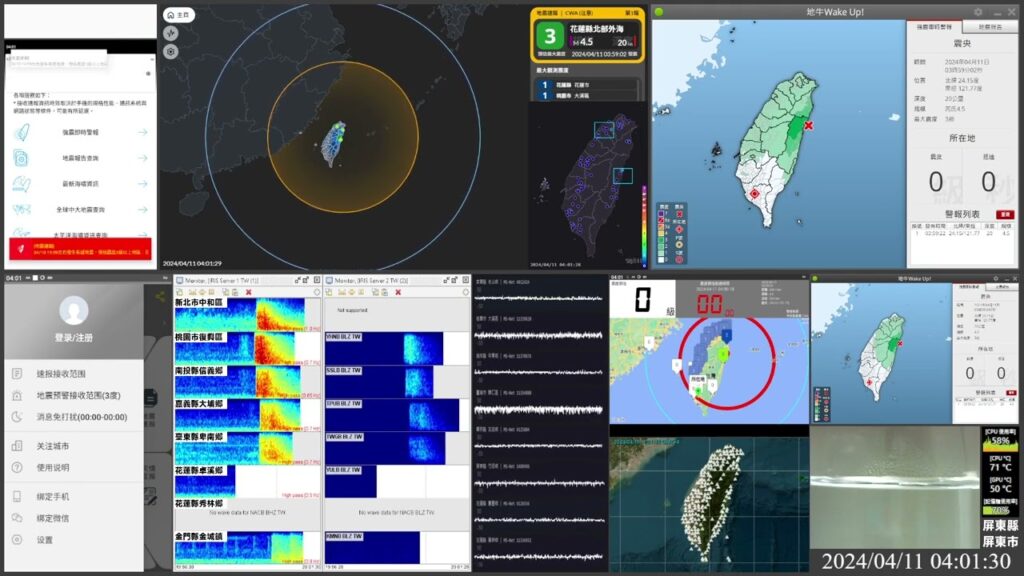Expand the 地震報告查詢 menu arrow
The width and height of the screenshot is (1024, 576).
(143, 158)
